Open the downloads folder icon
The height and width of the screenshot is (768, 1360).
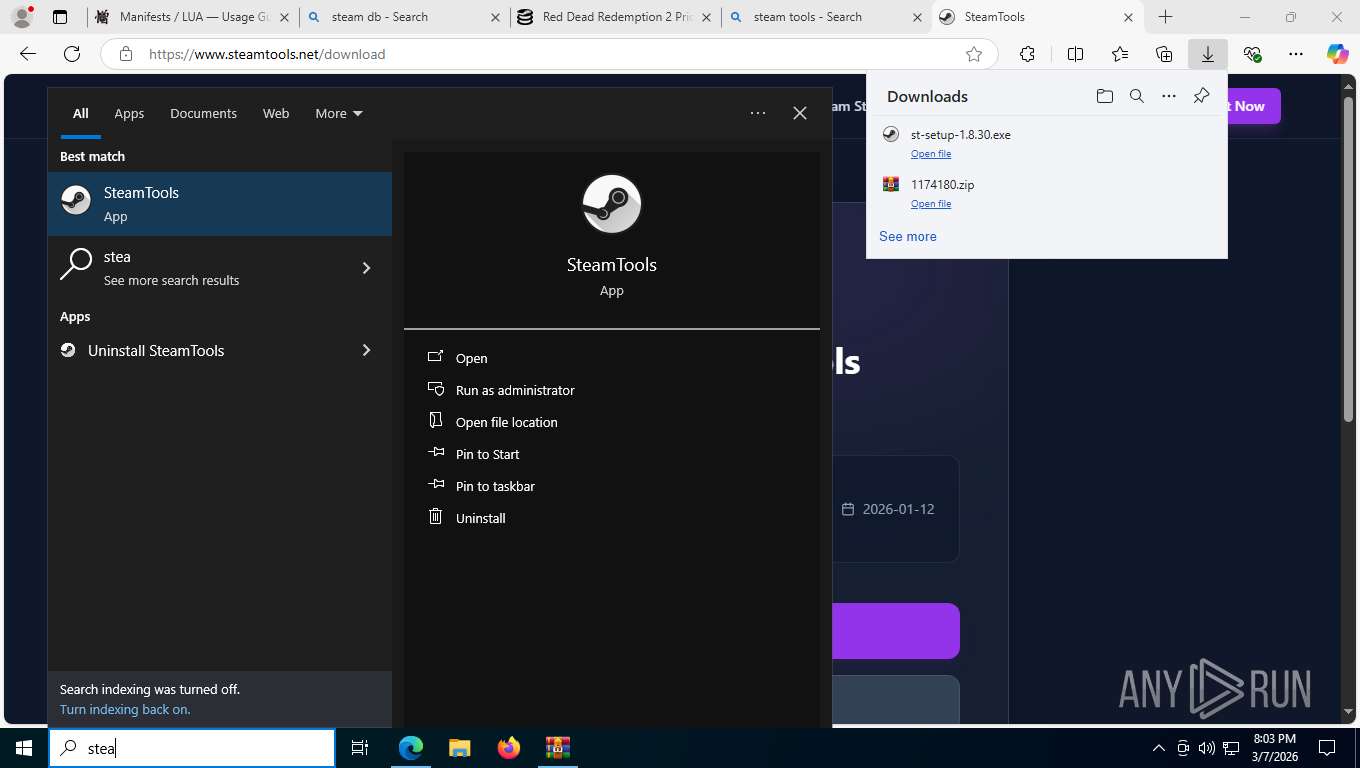click(x=1104, y=96)
